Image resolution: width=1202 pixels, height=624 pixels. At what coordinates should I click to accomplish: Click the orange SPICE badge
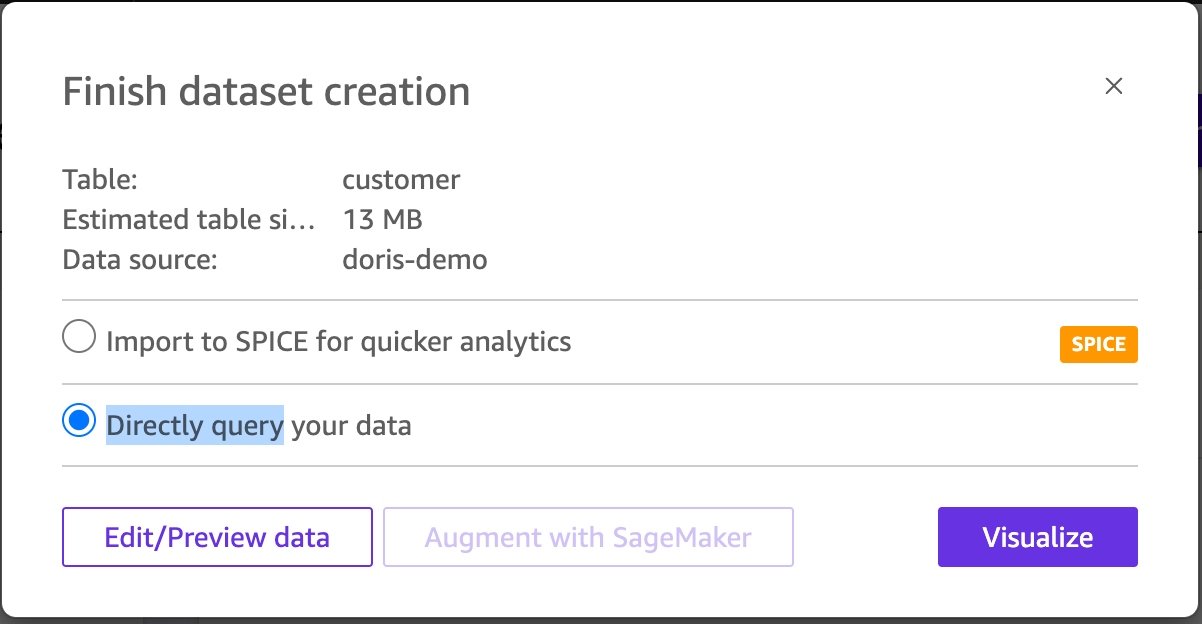click(x=1098, y=345)
